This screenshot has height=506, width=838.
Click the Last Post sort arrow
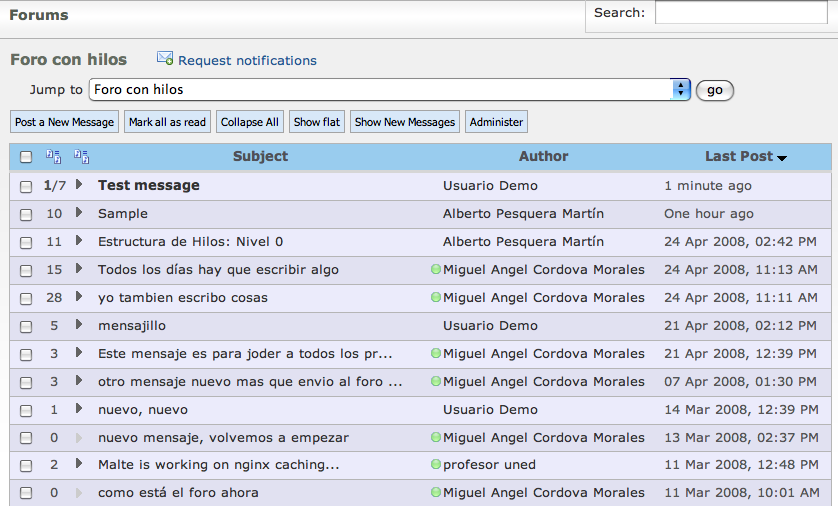pos(782,158)
